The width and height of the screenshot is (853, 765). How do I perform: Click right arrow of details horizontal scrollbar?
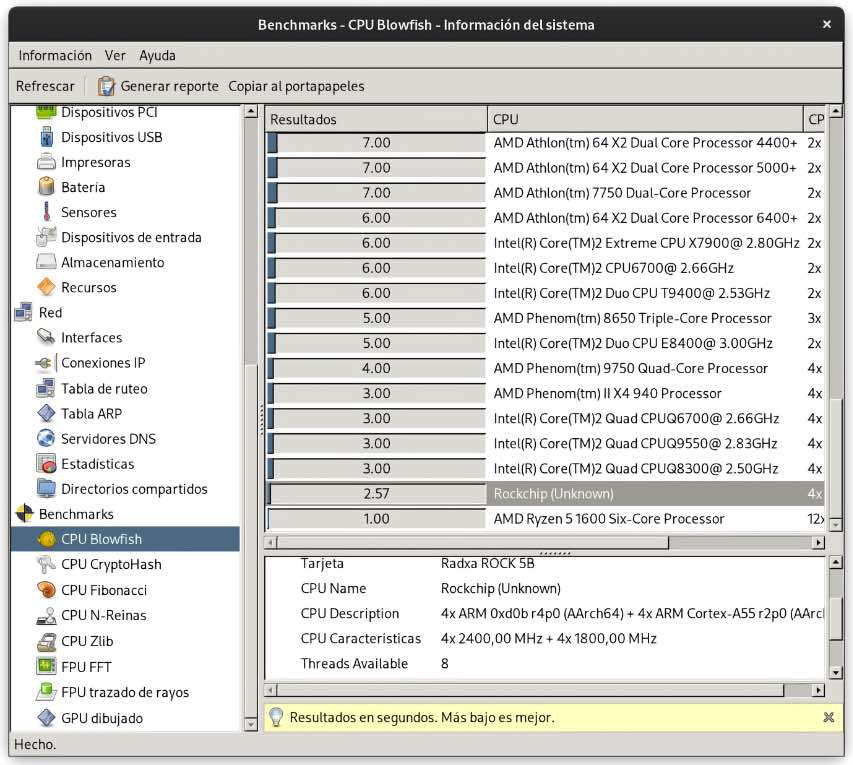click(818, 690)
